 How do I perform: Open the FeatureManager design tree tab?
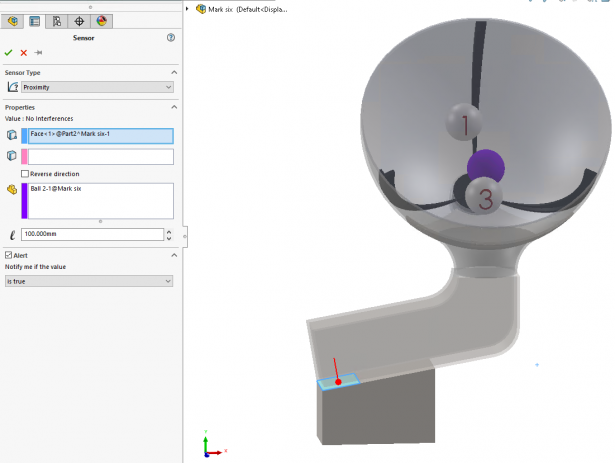point(12,21)
